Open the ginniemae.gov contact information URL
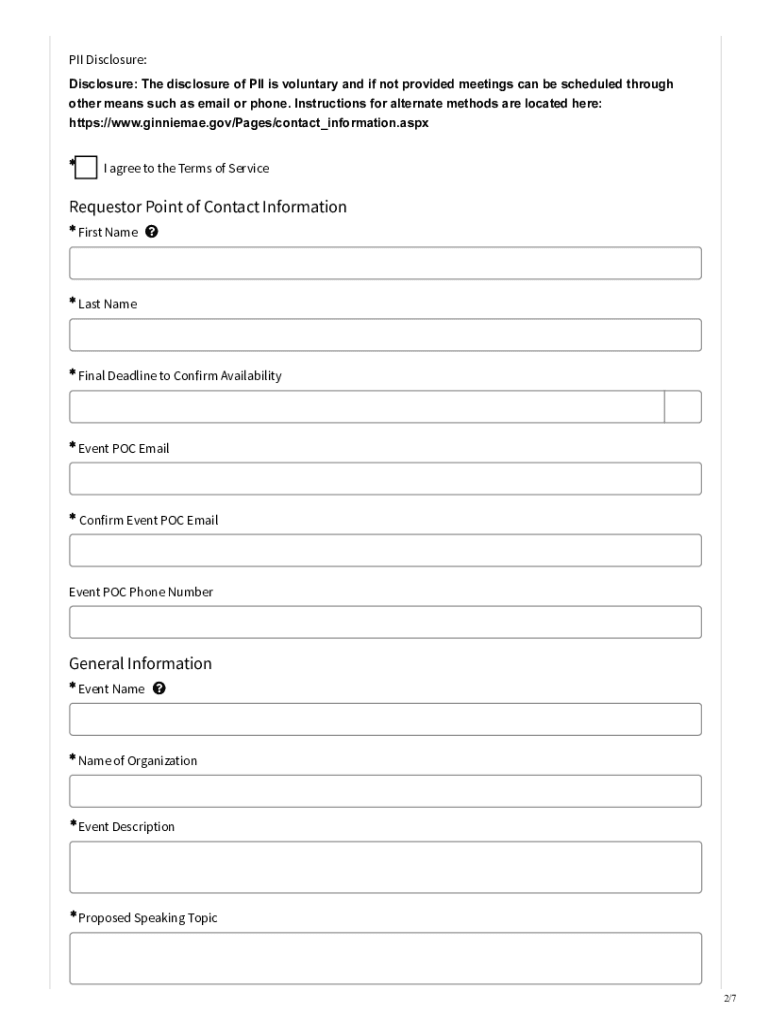Viewport: 770px width, 1024px height. pos(248,122)
